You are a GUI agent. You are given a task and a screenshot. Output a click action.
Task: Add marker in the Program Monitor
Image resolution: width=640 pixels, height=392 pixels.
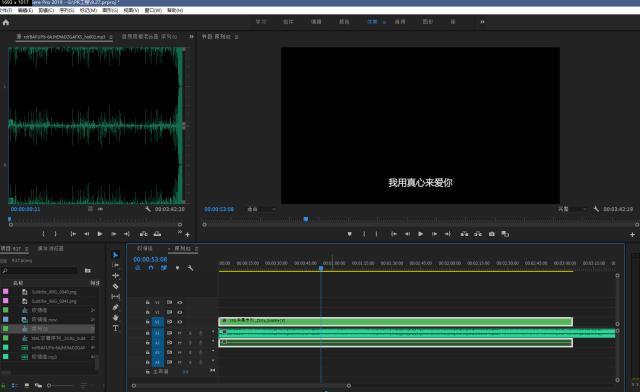point(349,234)
